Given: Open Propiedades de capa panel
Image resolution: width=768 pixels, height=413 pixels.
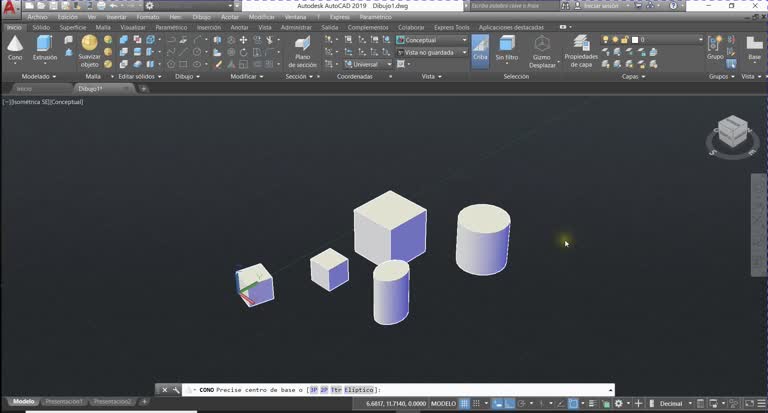Looking at the screenshot, I should pyautogui.click(x=581, y=51).
